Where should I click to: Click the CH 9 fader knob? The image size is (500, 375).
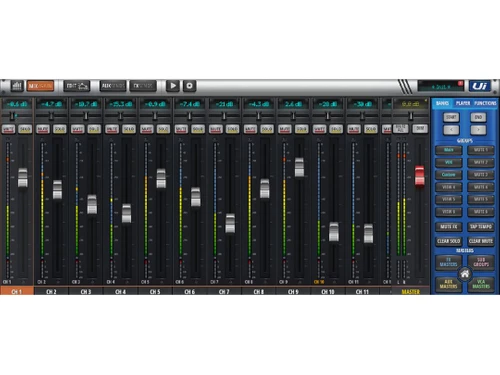[x=299, y=167]
